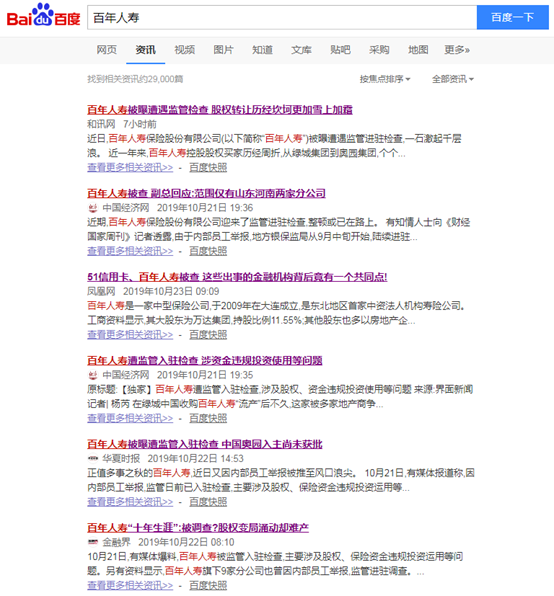Image resolution: width=554 pixels, height=596 pixels.
Task: Open headline 百年人寿被查 副总回应
Action: point(206,193)
